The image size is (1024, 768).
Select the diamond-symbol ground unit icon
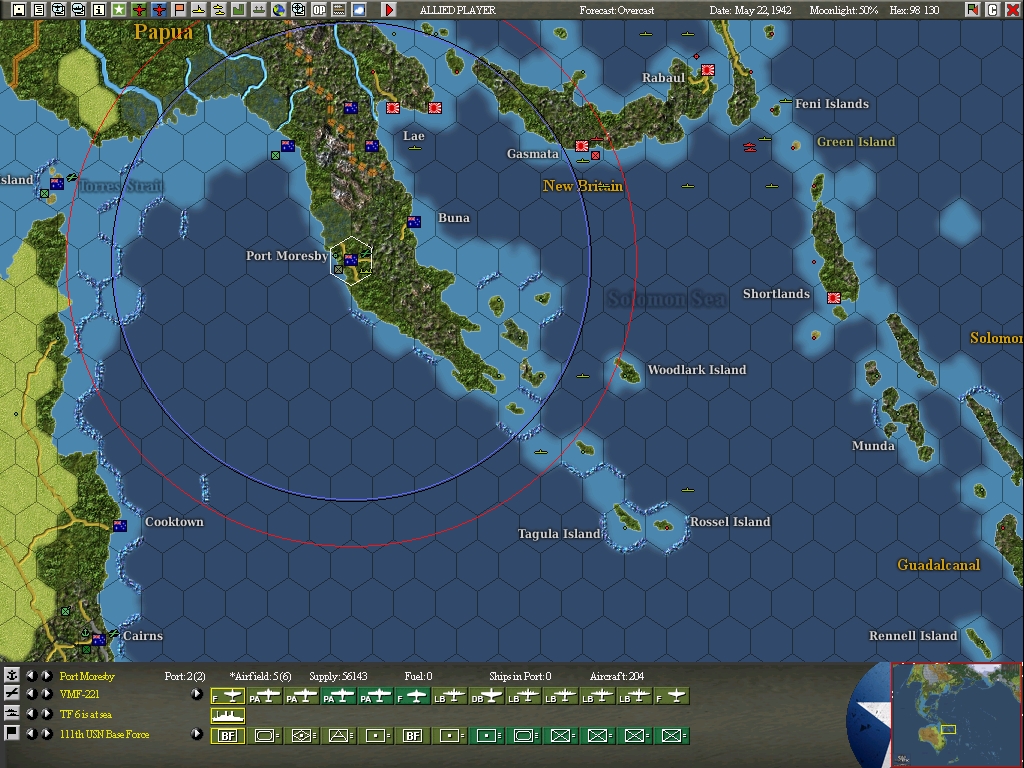click(302, 735)
